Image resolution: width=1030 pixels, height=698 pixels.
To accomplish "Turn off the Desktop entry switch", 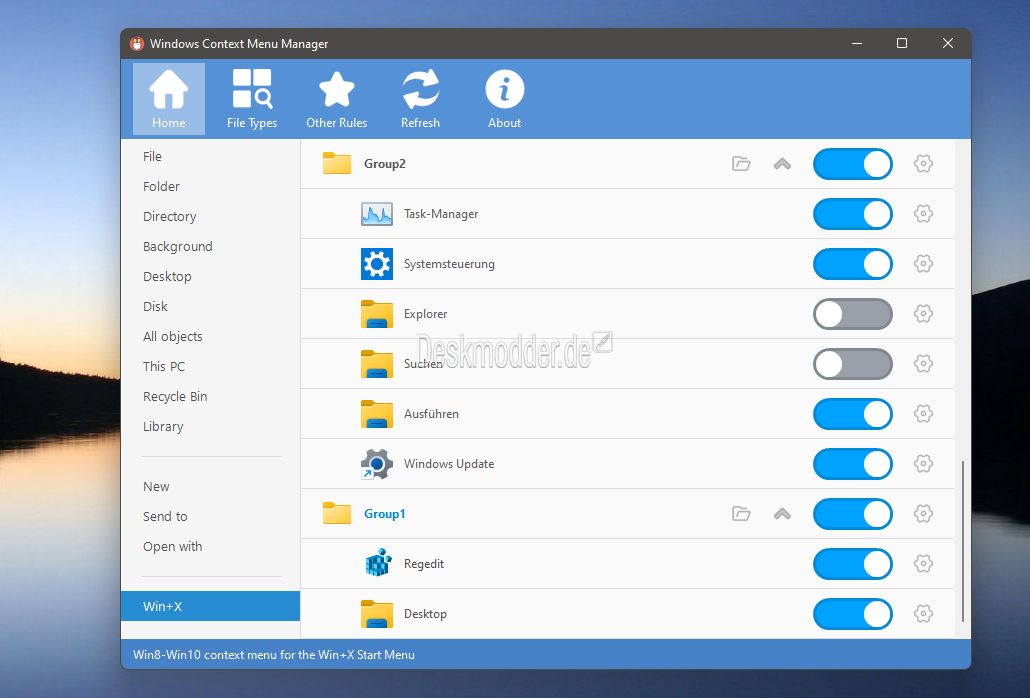I will [x=853, y=614].
